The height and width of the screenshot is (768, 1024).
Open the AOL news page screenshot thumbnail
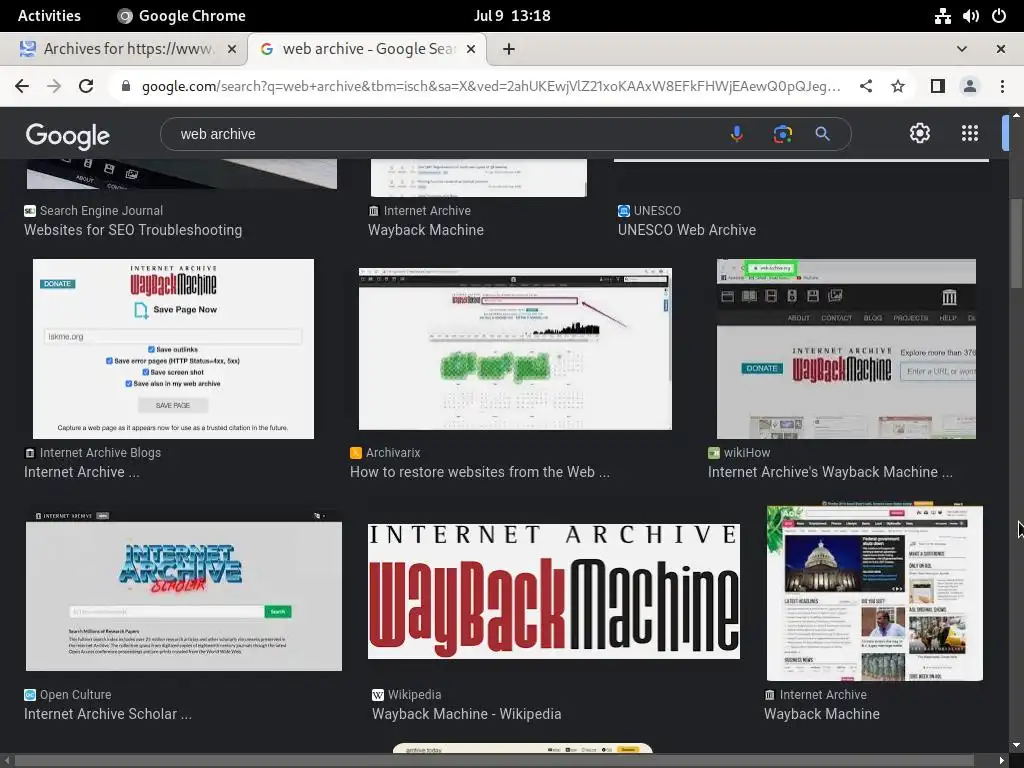(874, 591)
